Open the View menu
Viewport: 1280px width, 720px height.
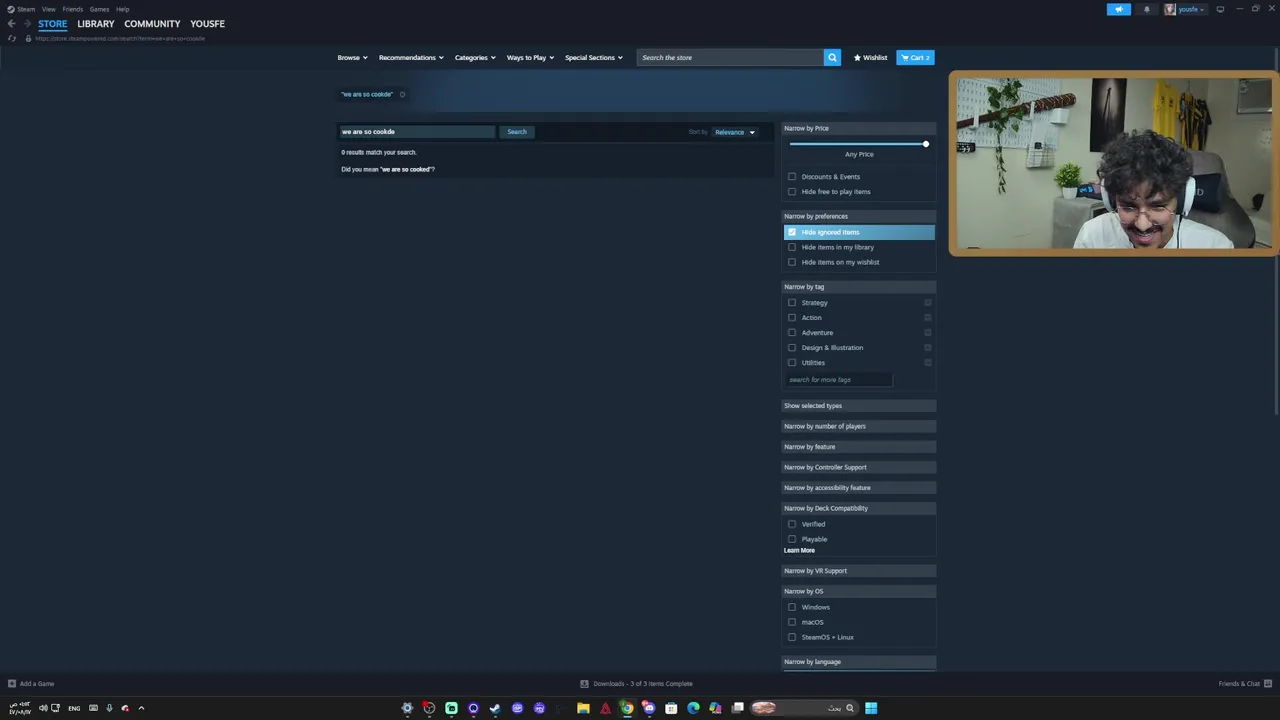pyautogui.click(x=48, y=9)
